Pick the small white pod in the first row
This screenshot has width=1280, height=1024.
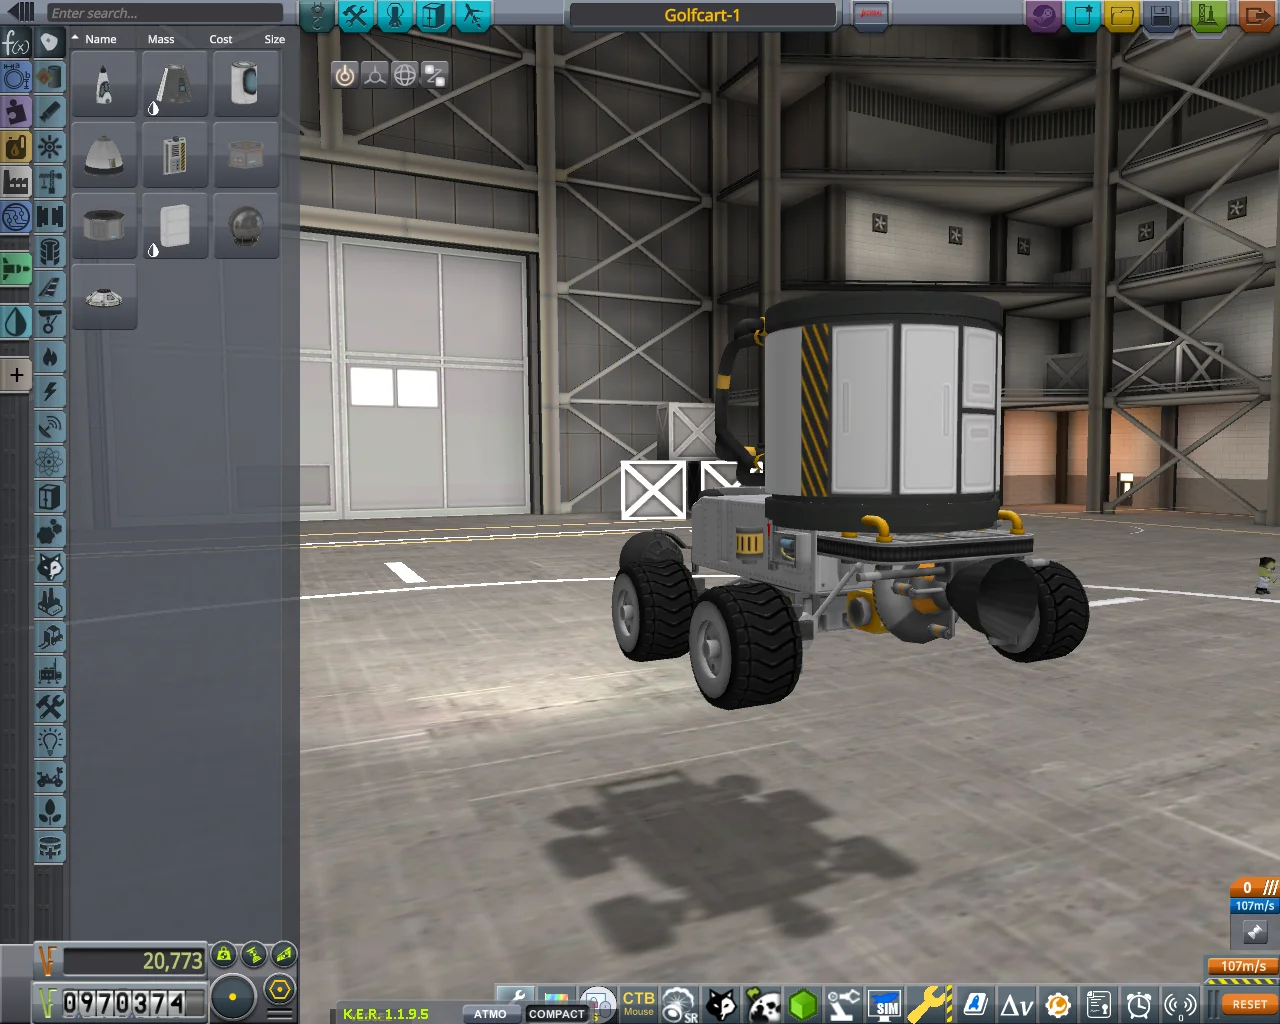click(104, 84)
